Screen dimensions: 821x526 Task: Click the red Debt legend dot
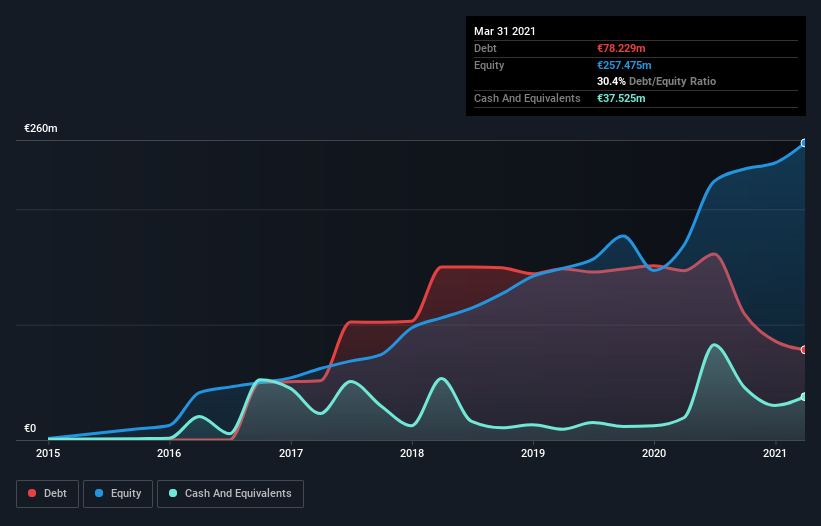pyautogui.click(x=32, y=493)
